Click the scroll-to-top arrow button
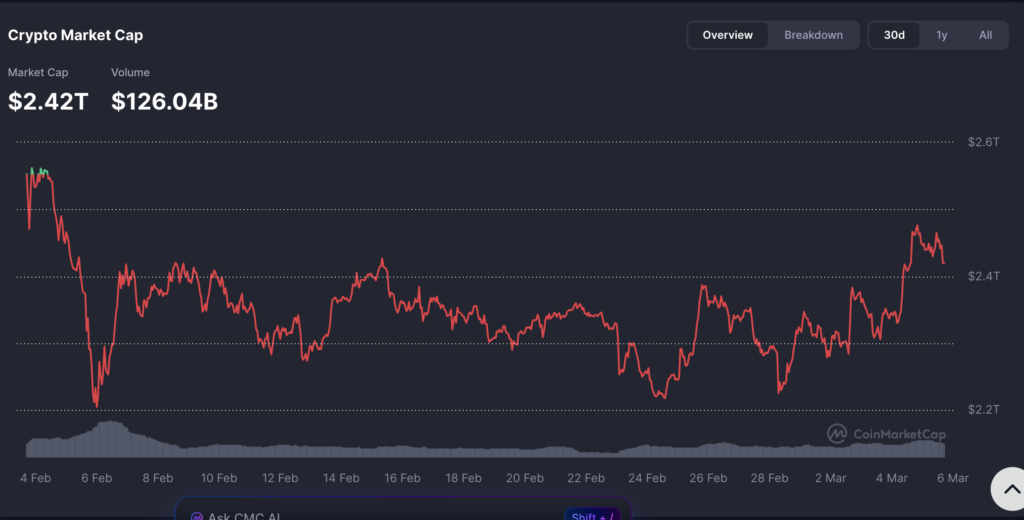This screenshot has width=1024, height=520. (1007, 488)
